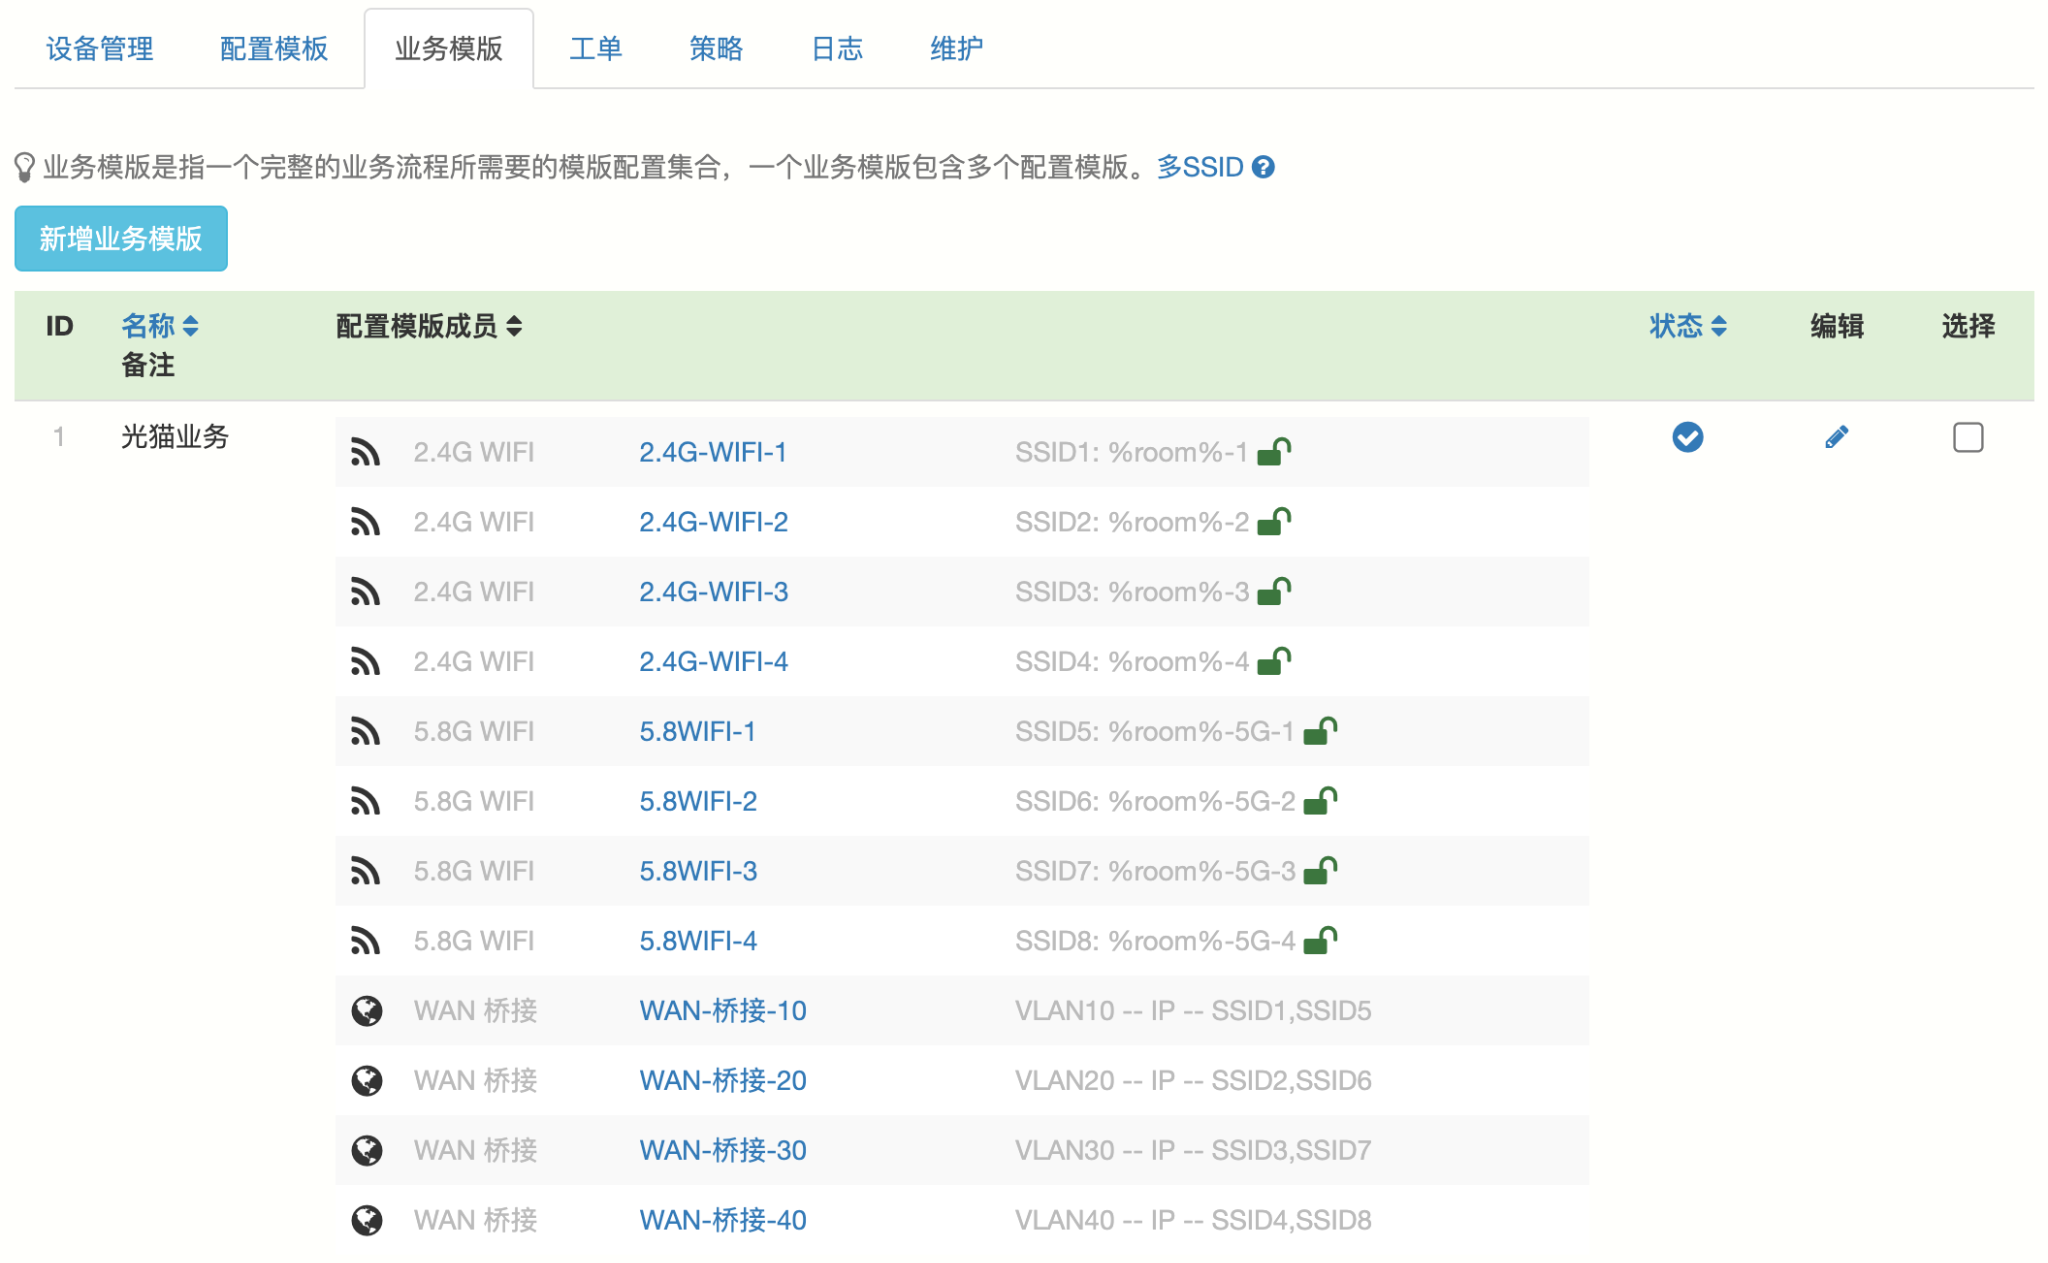Image resolution: width=2048 pixels, height=1263 pixels.
Task: Click the globe icon for WAN-桥接-10
Action: tap(367, 1011)
